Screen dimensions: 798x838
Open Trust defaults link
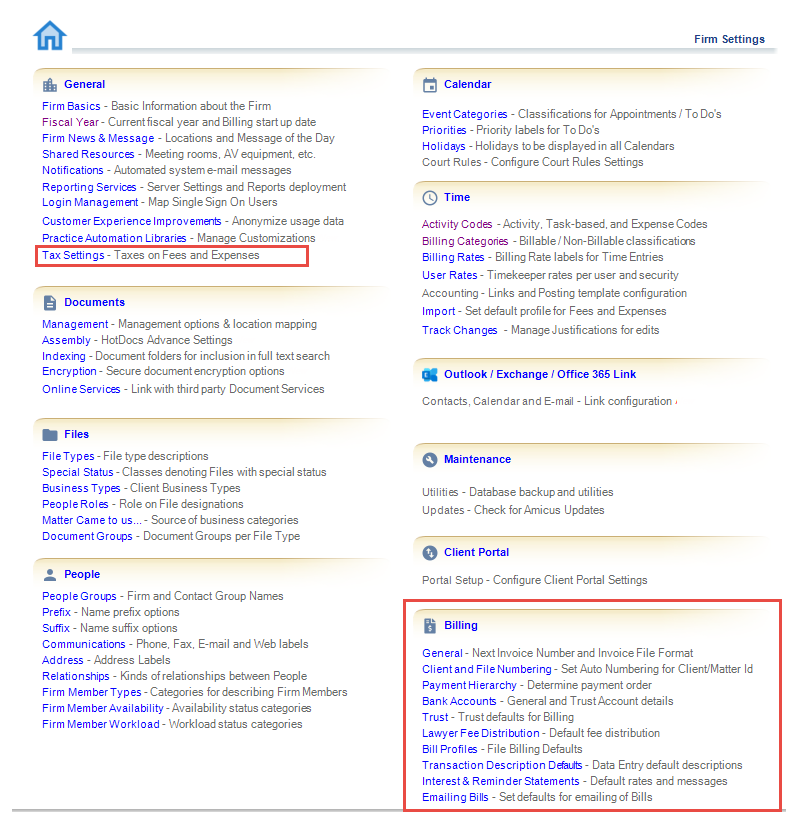pyautogui.click(x=435, y=718)
